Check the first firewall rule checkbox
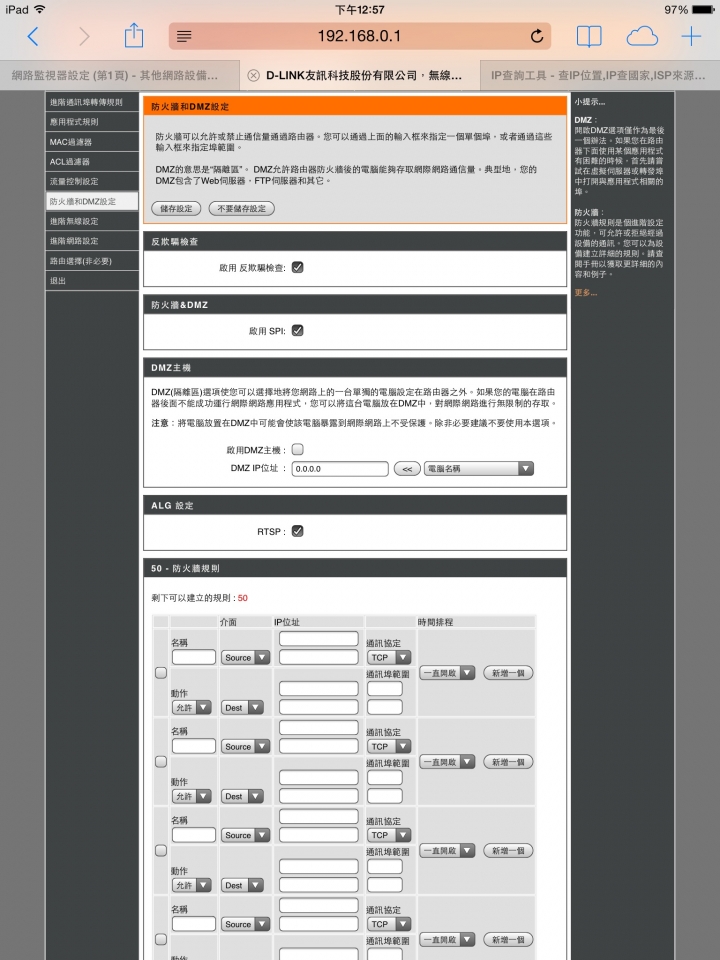 [161, 673]
